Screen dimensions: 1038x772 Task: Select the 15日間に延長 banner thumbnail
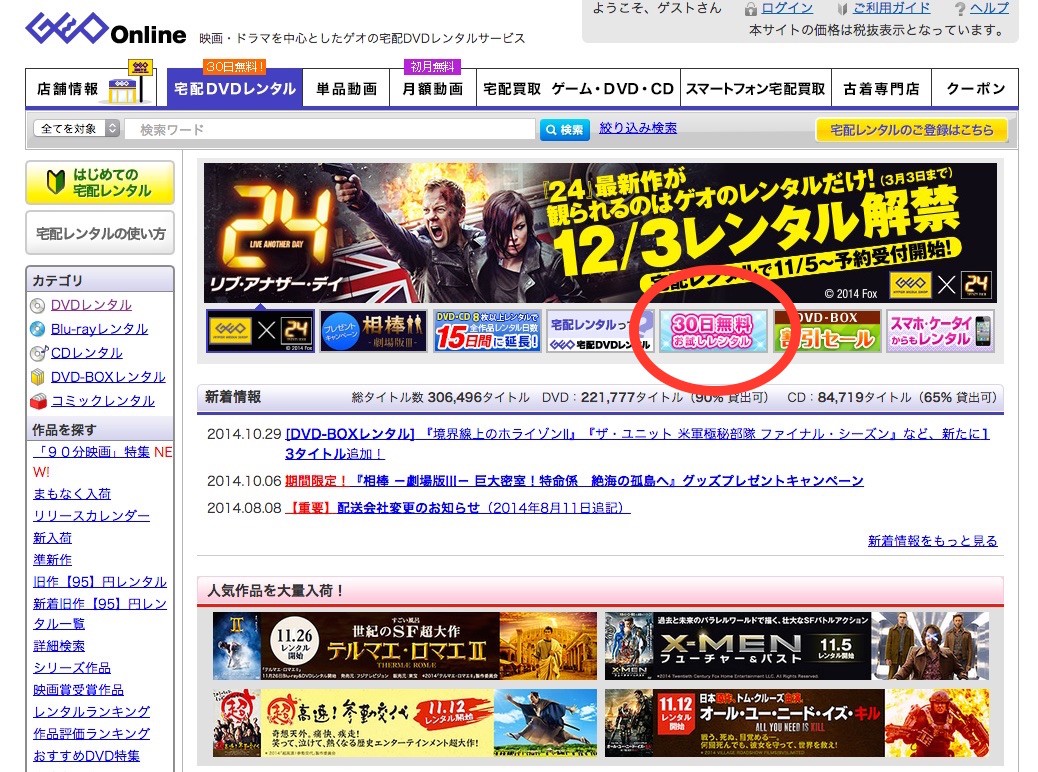pyautogui.click(x=487, y=330)
